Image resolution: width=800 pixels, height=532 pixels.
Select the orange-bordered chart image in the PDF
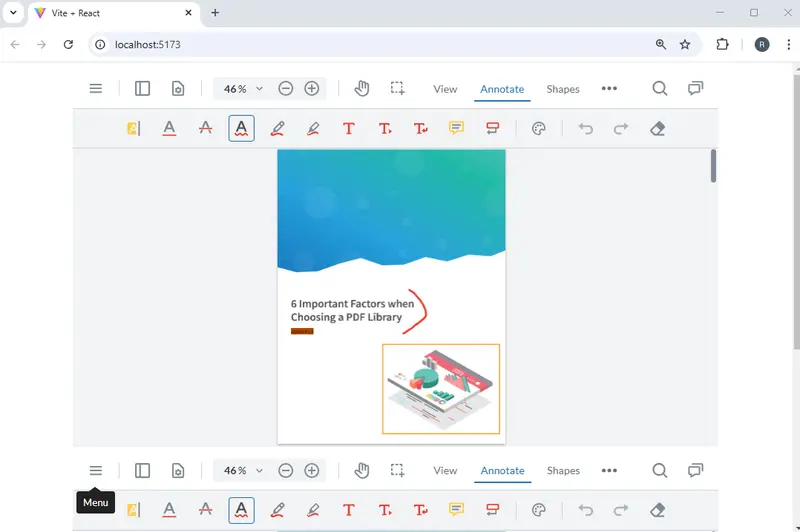(441, 389)
